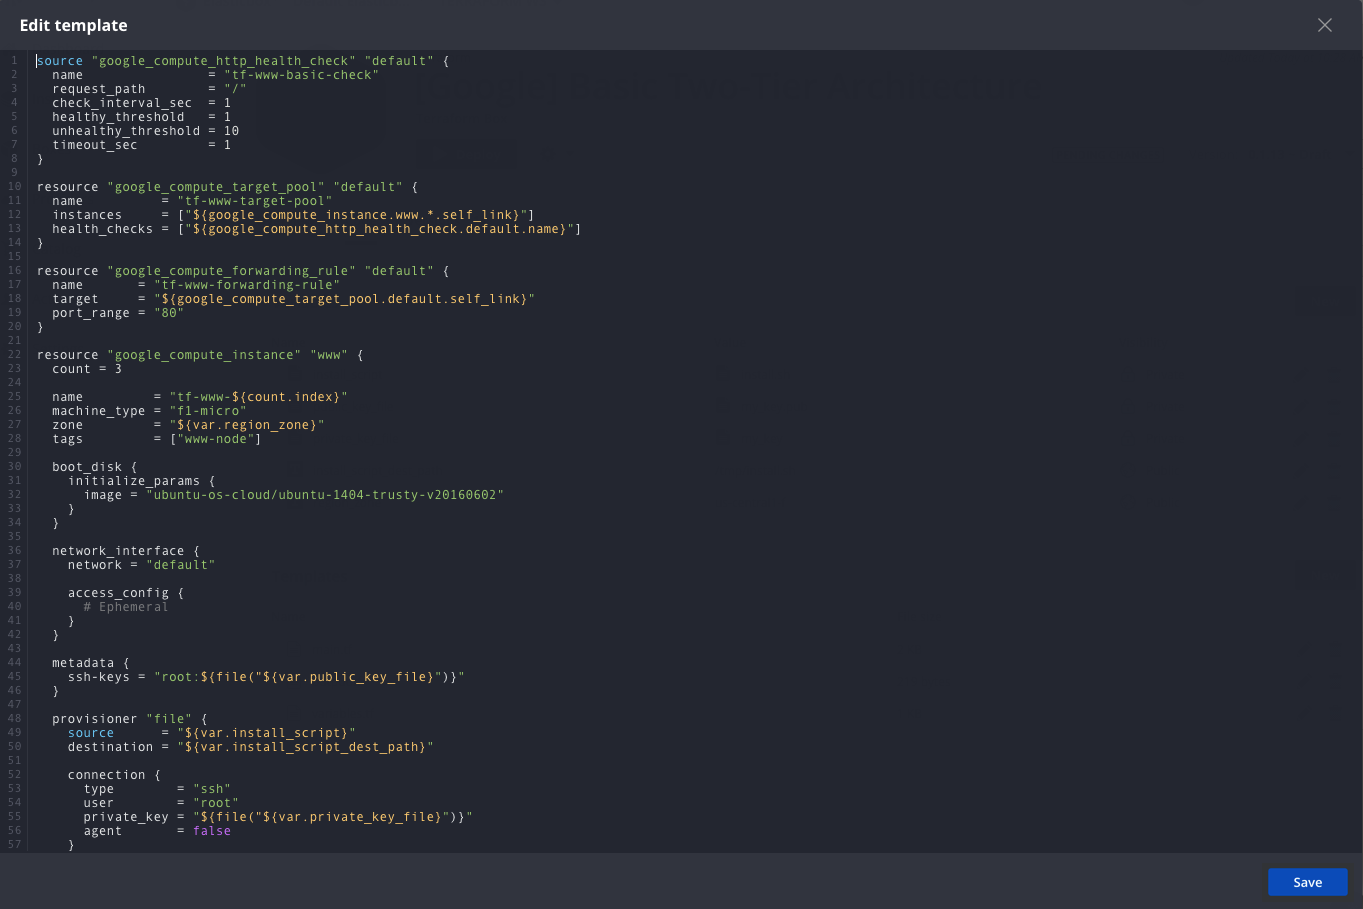The height and width of the screenshot is (909, 1363).
Task: Click the false value on the agent line
Action: pos(211,830)
